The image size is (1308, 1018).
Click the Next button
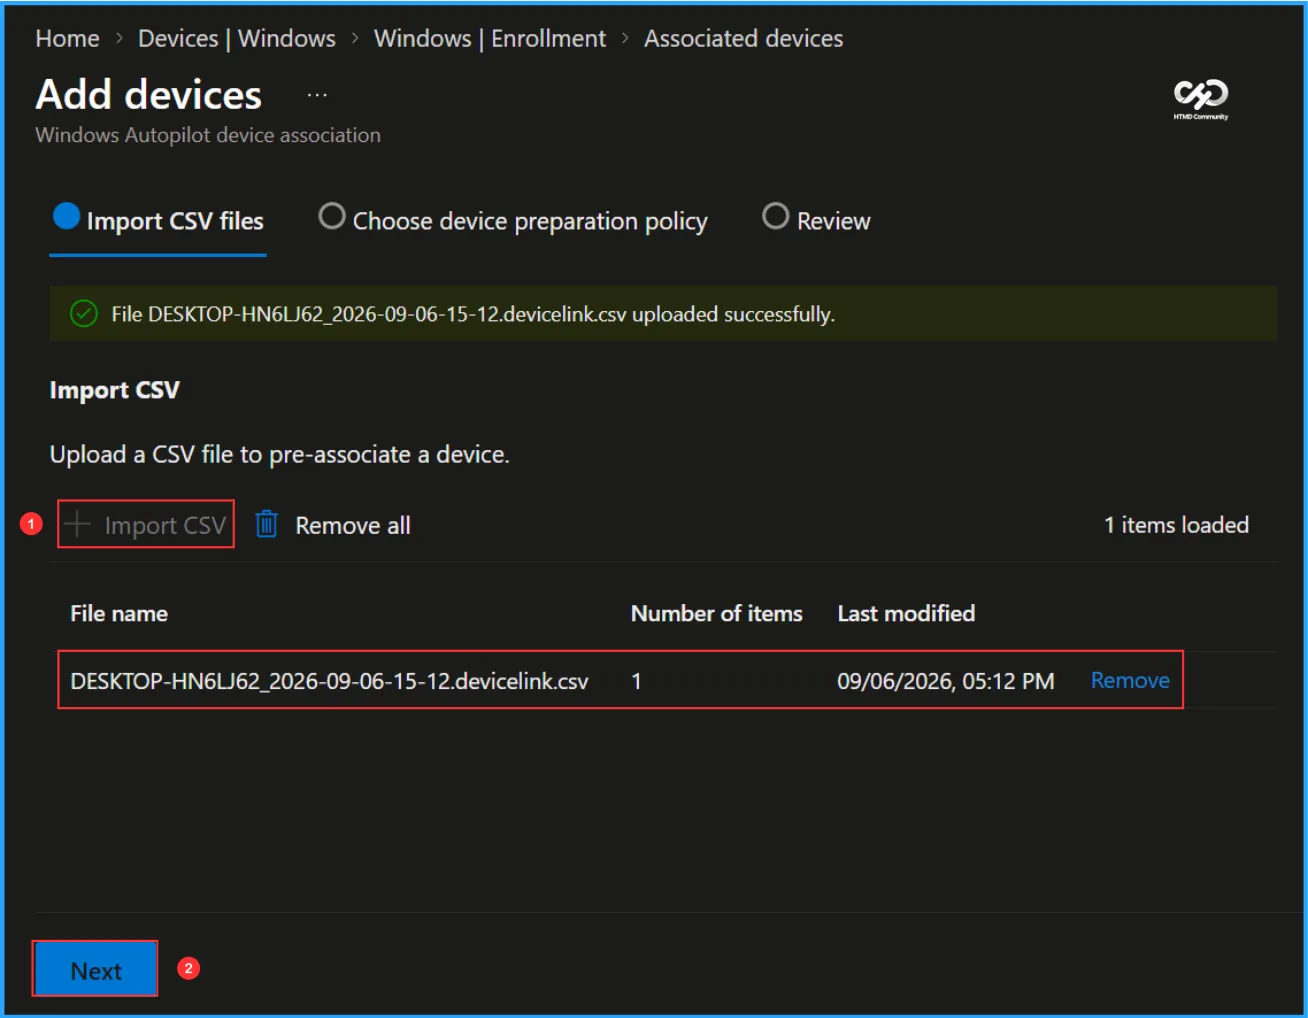tap(95, 969)
